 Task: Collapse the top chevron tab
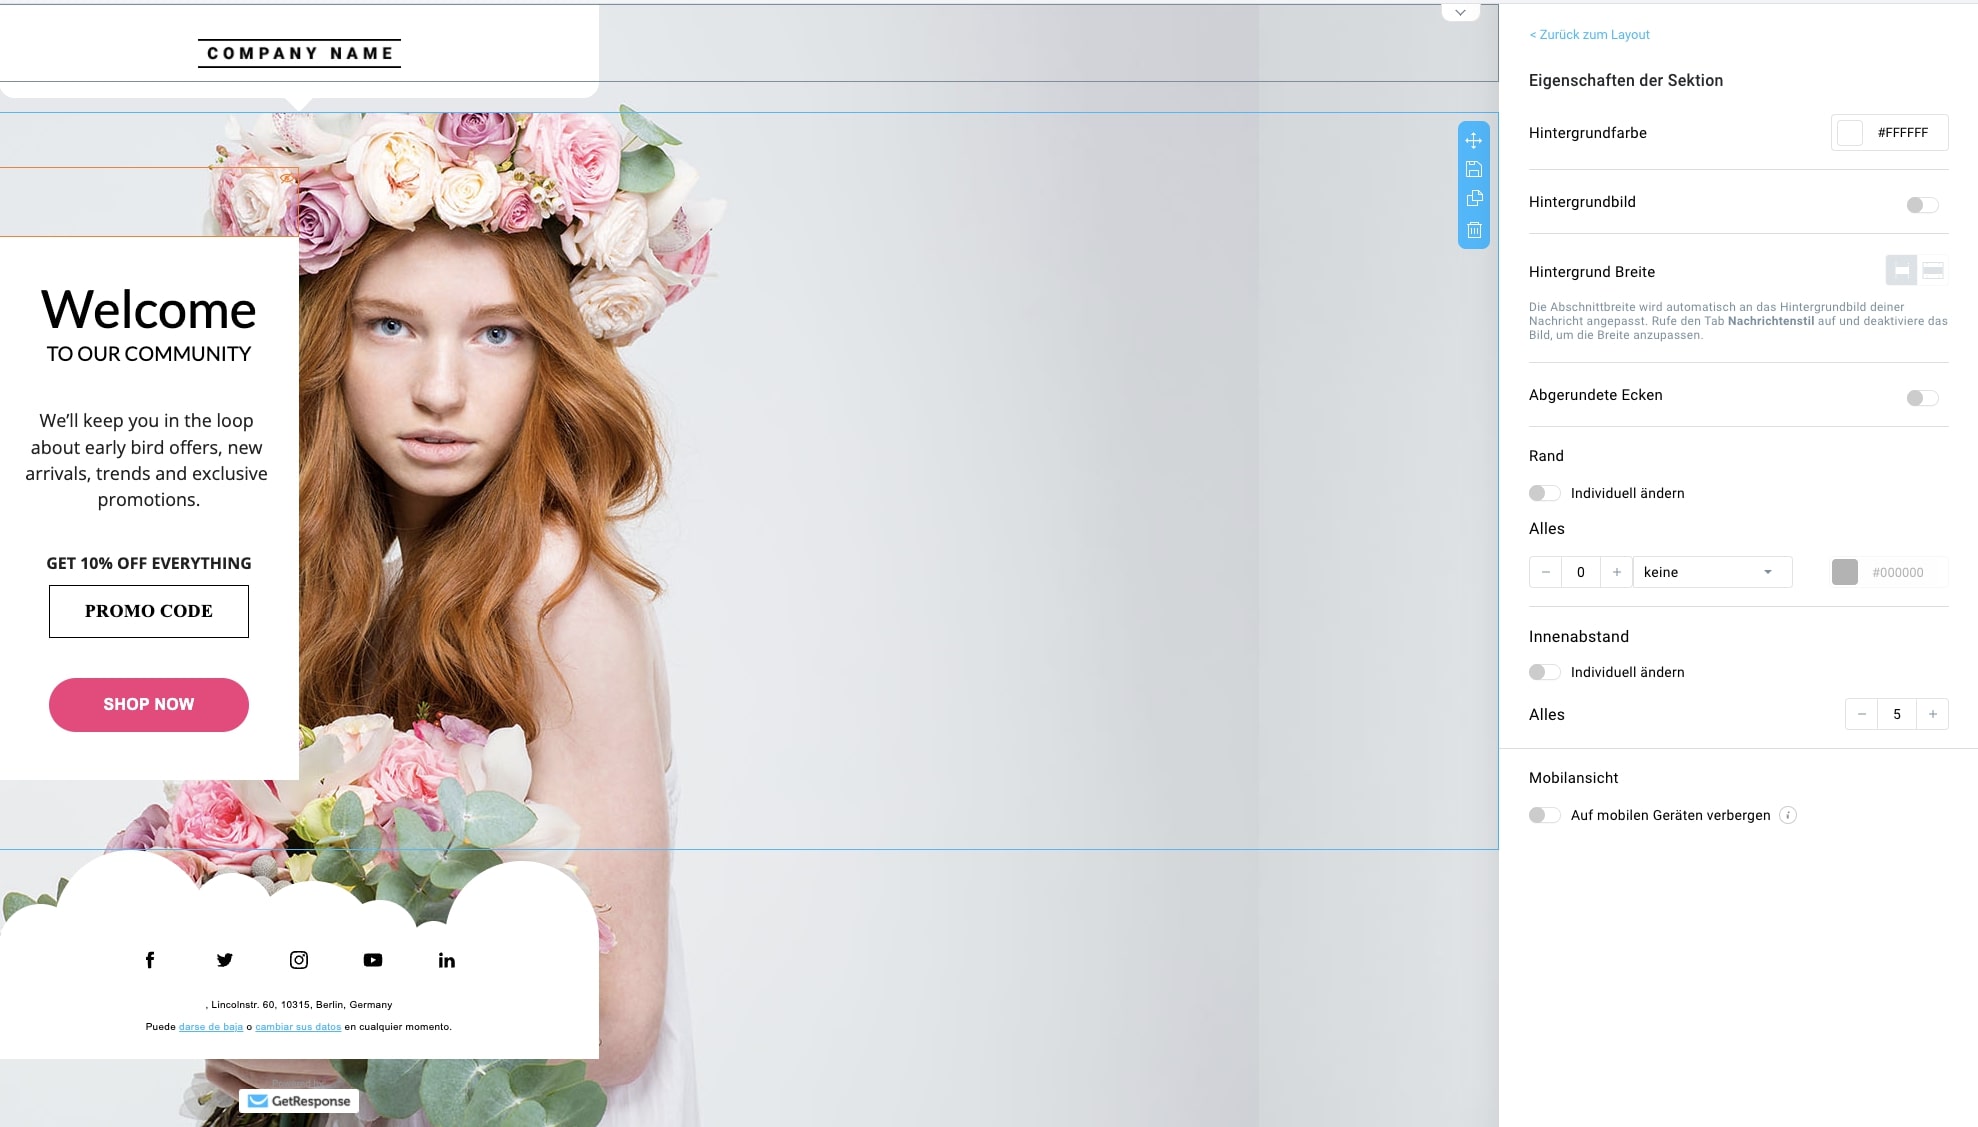click(1460, 12)
